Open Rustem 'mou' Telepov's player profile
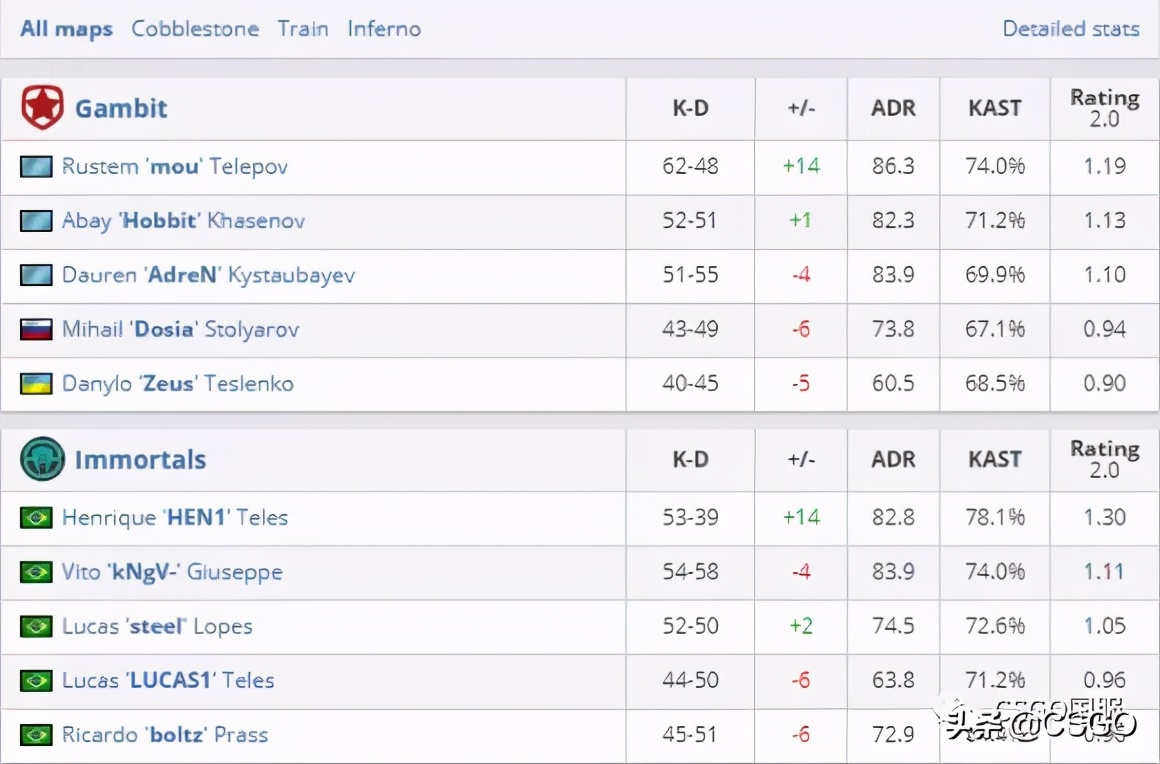 (x=175, y=166)
